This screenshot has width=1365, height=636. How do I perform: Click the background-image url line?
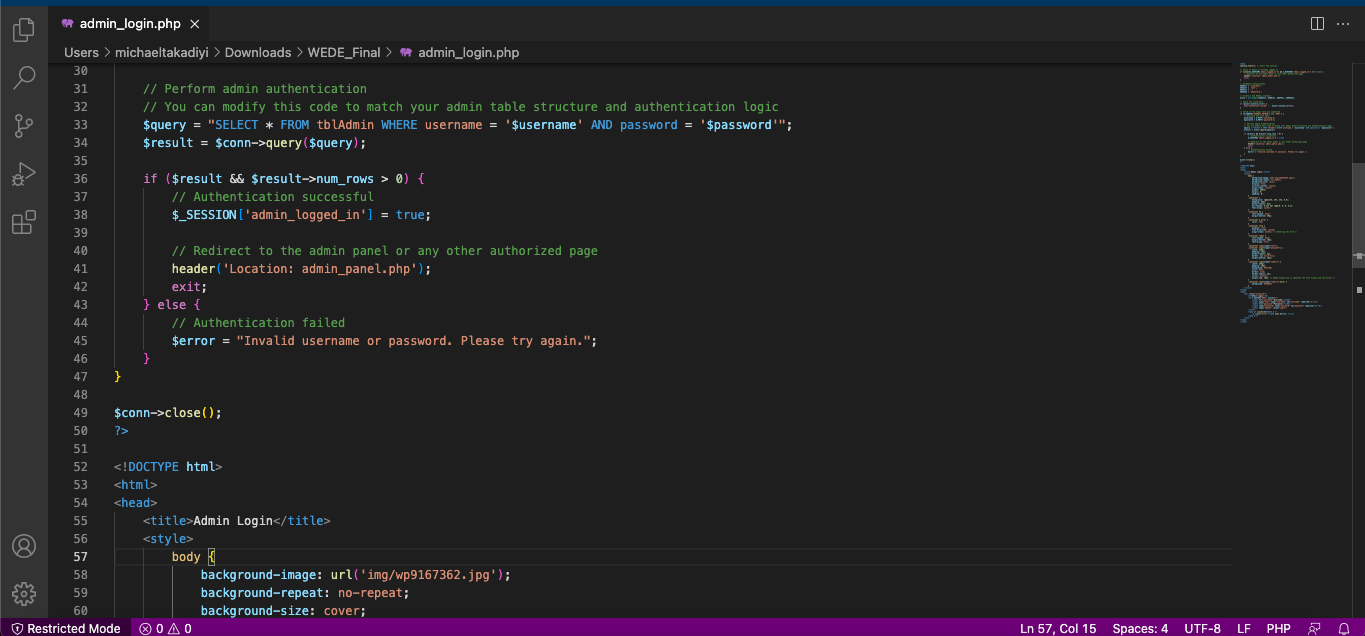coord(356,575)
